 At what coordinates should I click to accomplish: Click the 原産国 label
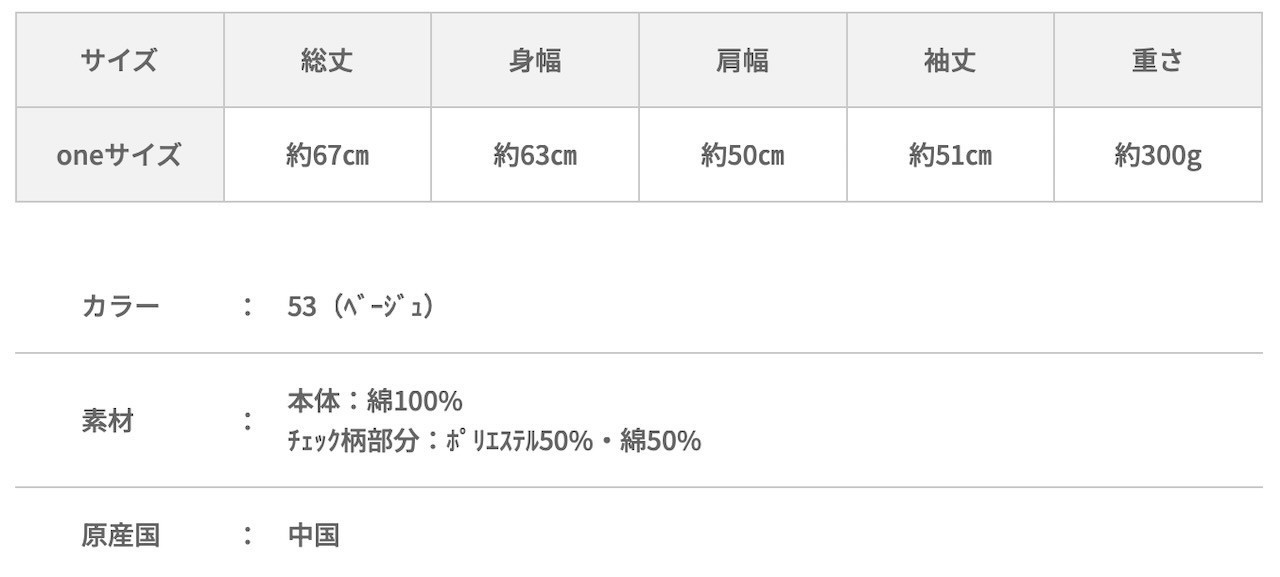tap(120, 535)
